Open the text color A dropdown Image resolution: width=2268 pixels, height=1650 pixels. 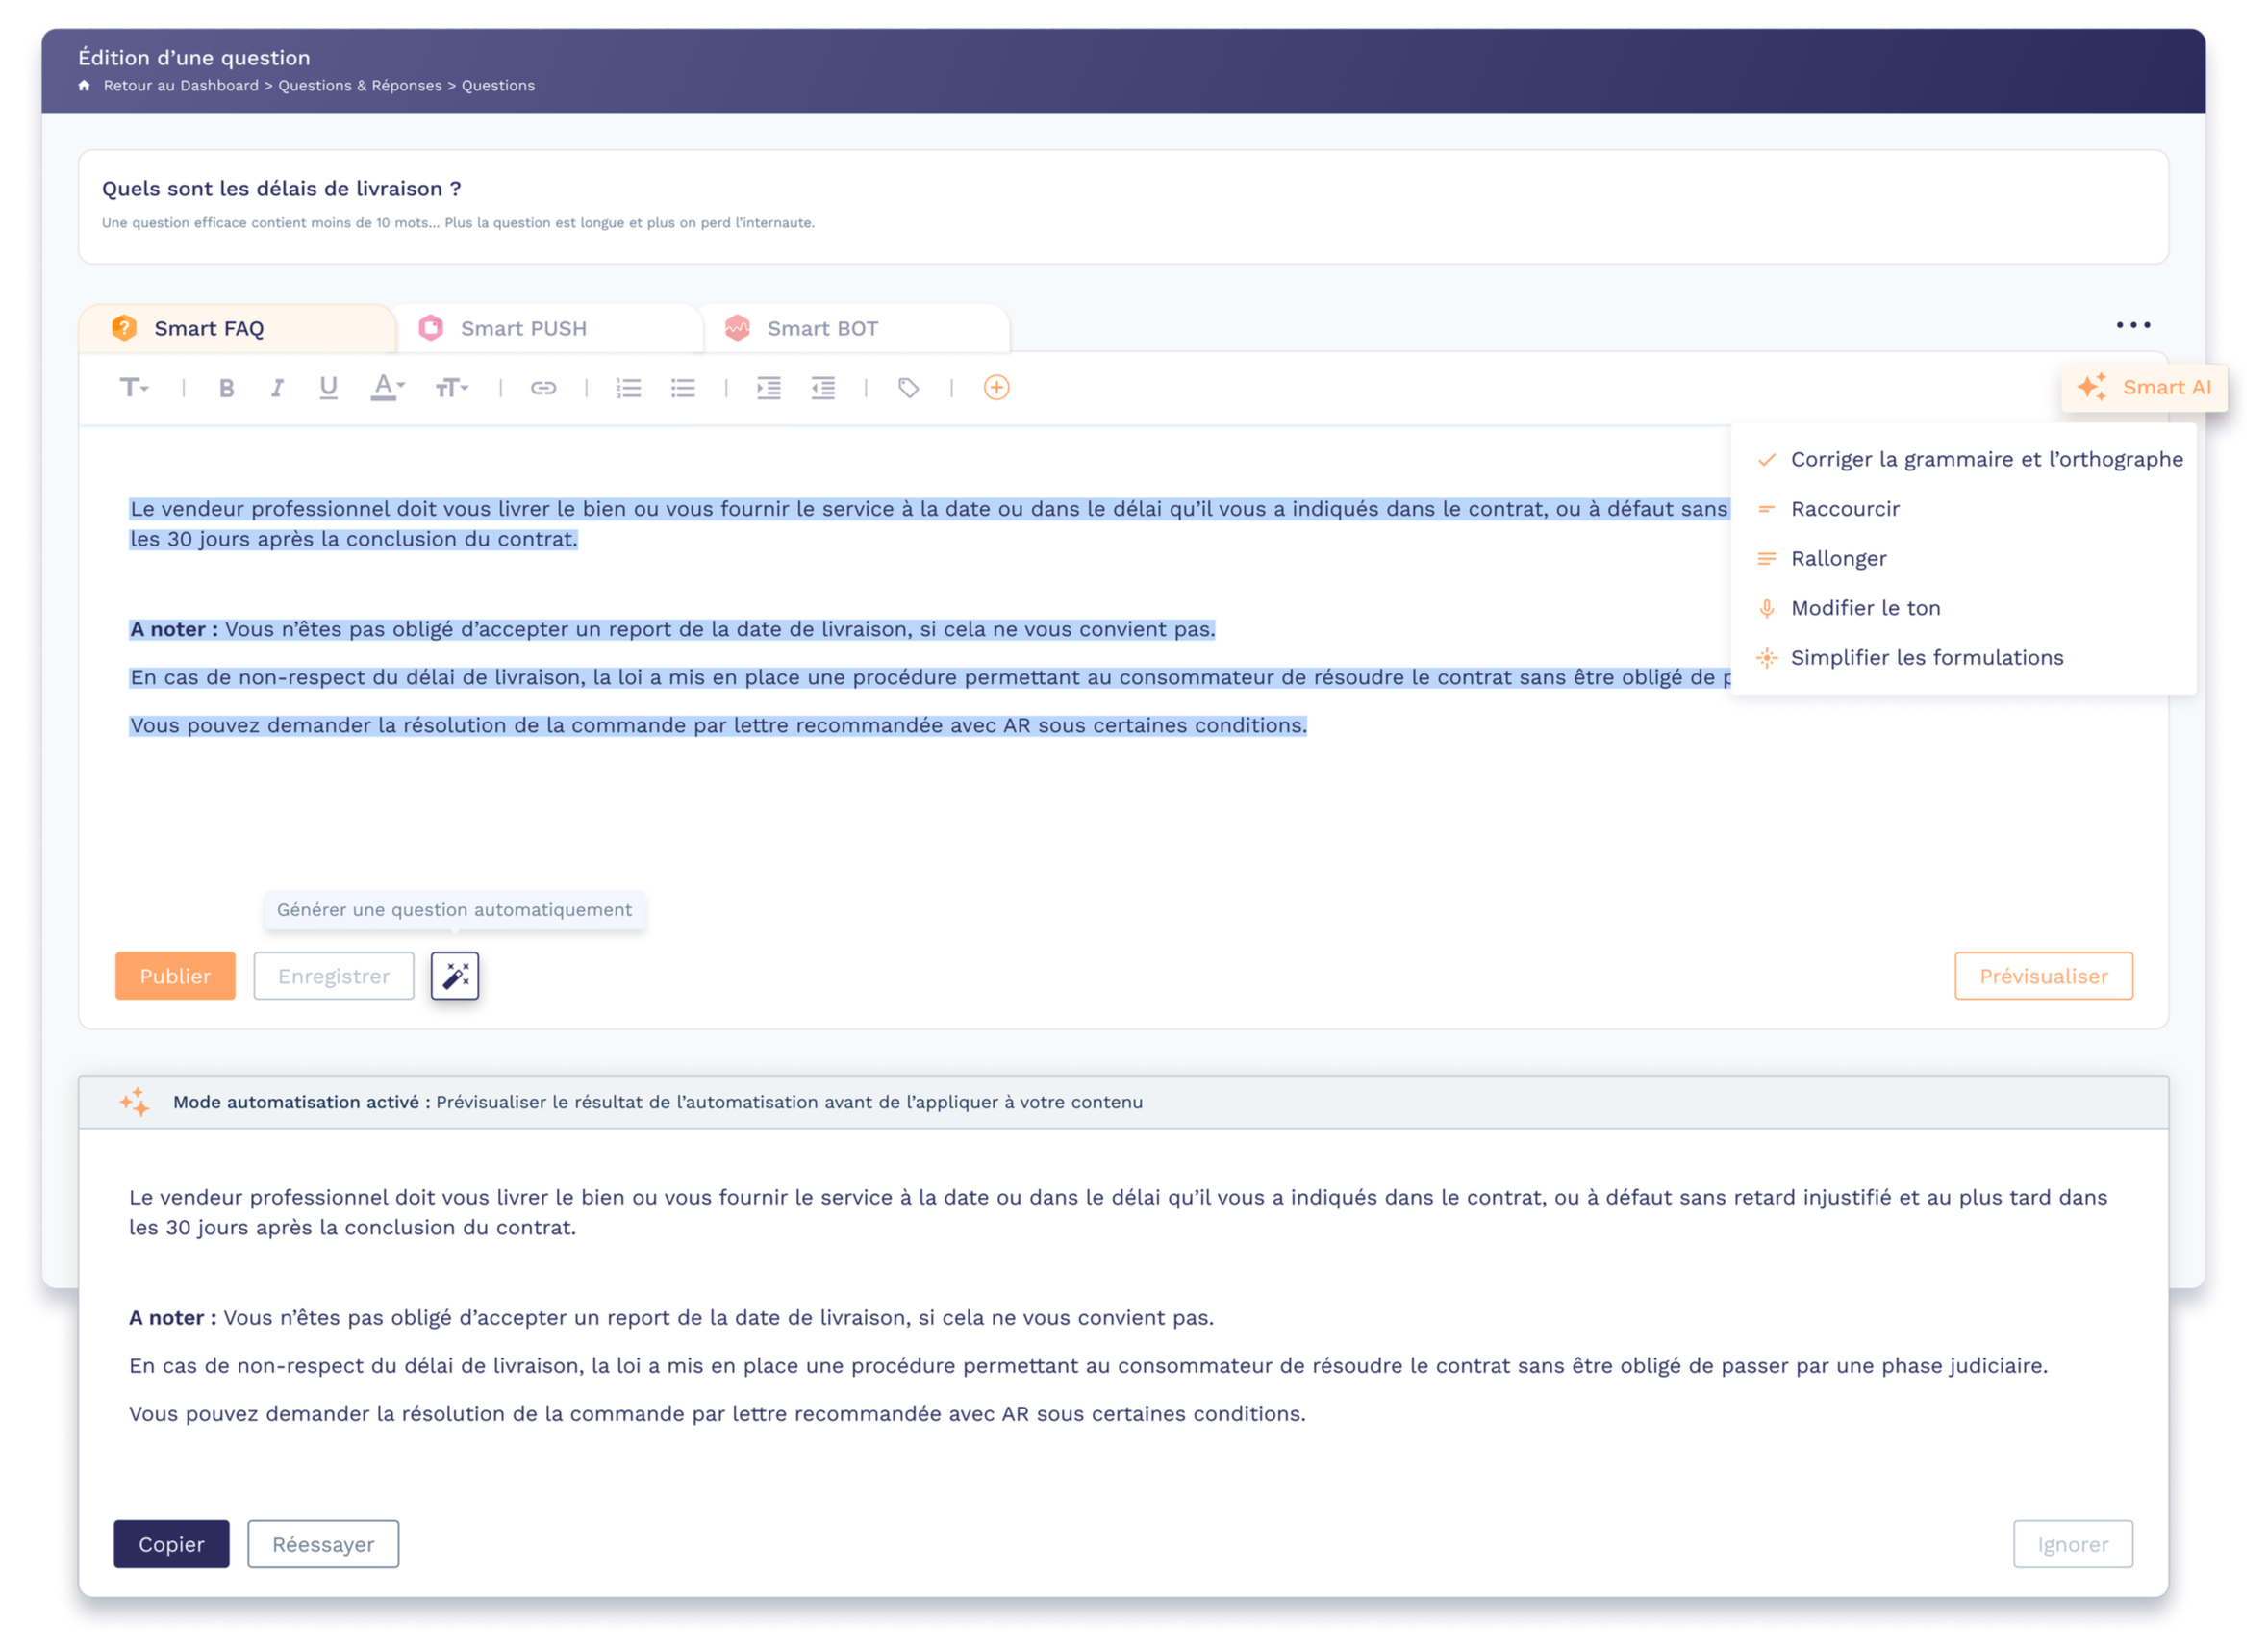[387, 388]
